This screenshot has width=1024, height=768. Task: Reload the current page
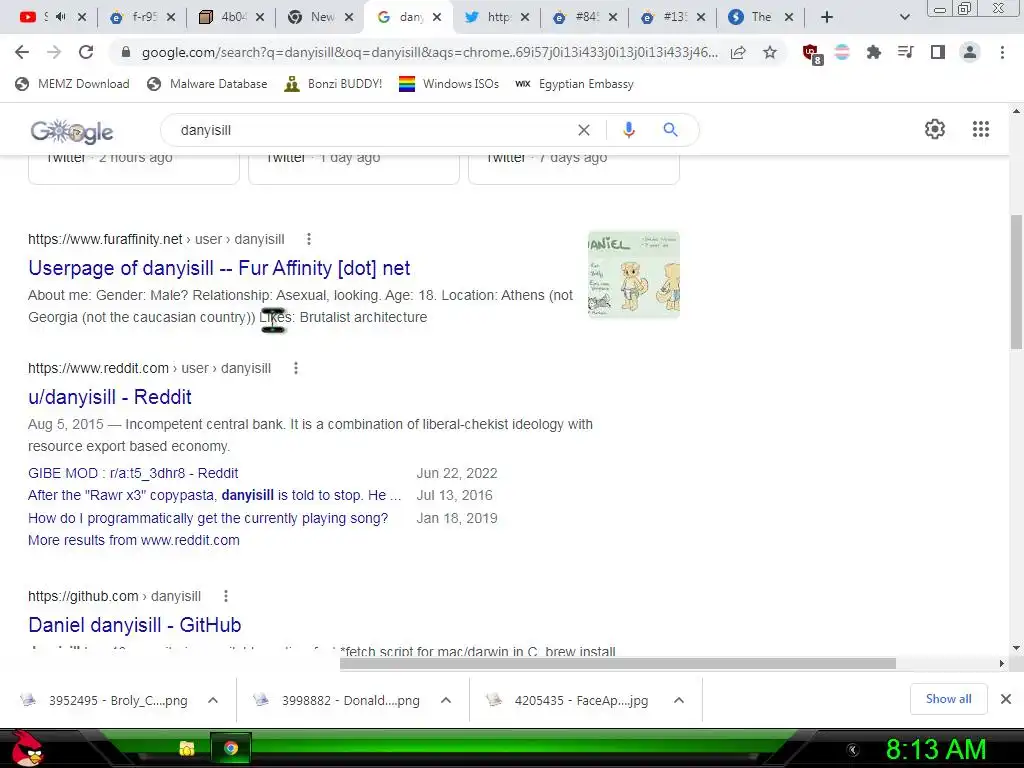pos(86,52)
